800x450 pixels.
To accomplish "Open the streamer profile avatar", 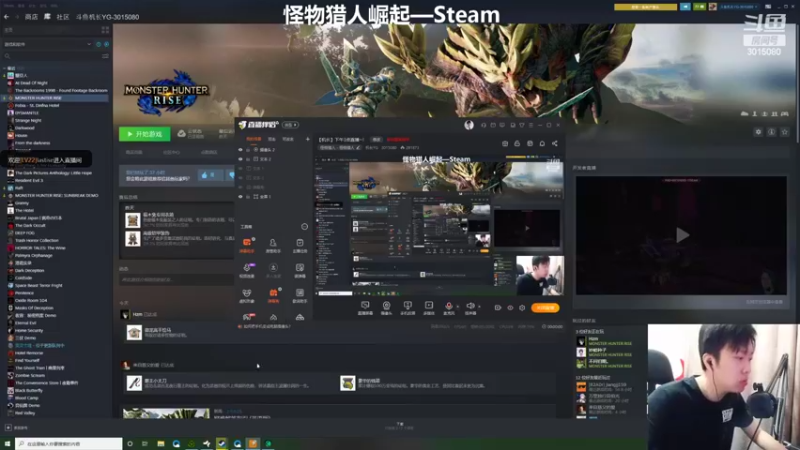I will (469, 125).
